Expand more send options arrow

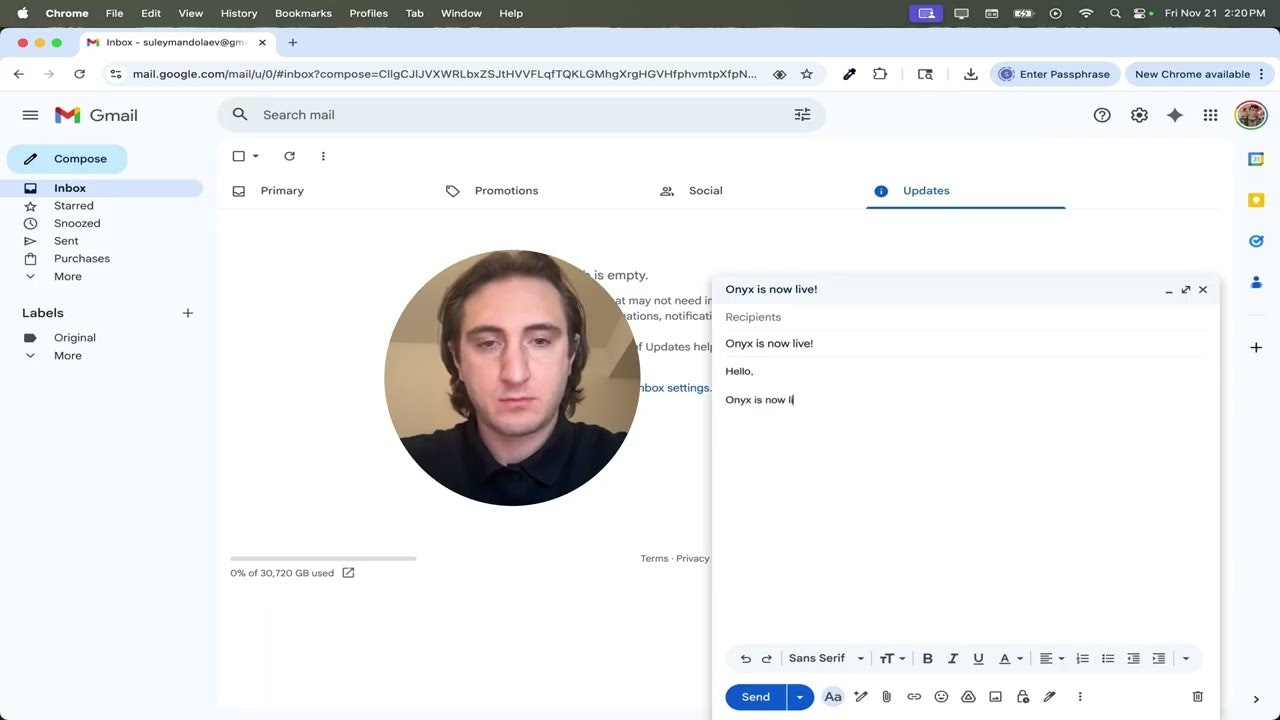[800, 697]
